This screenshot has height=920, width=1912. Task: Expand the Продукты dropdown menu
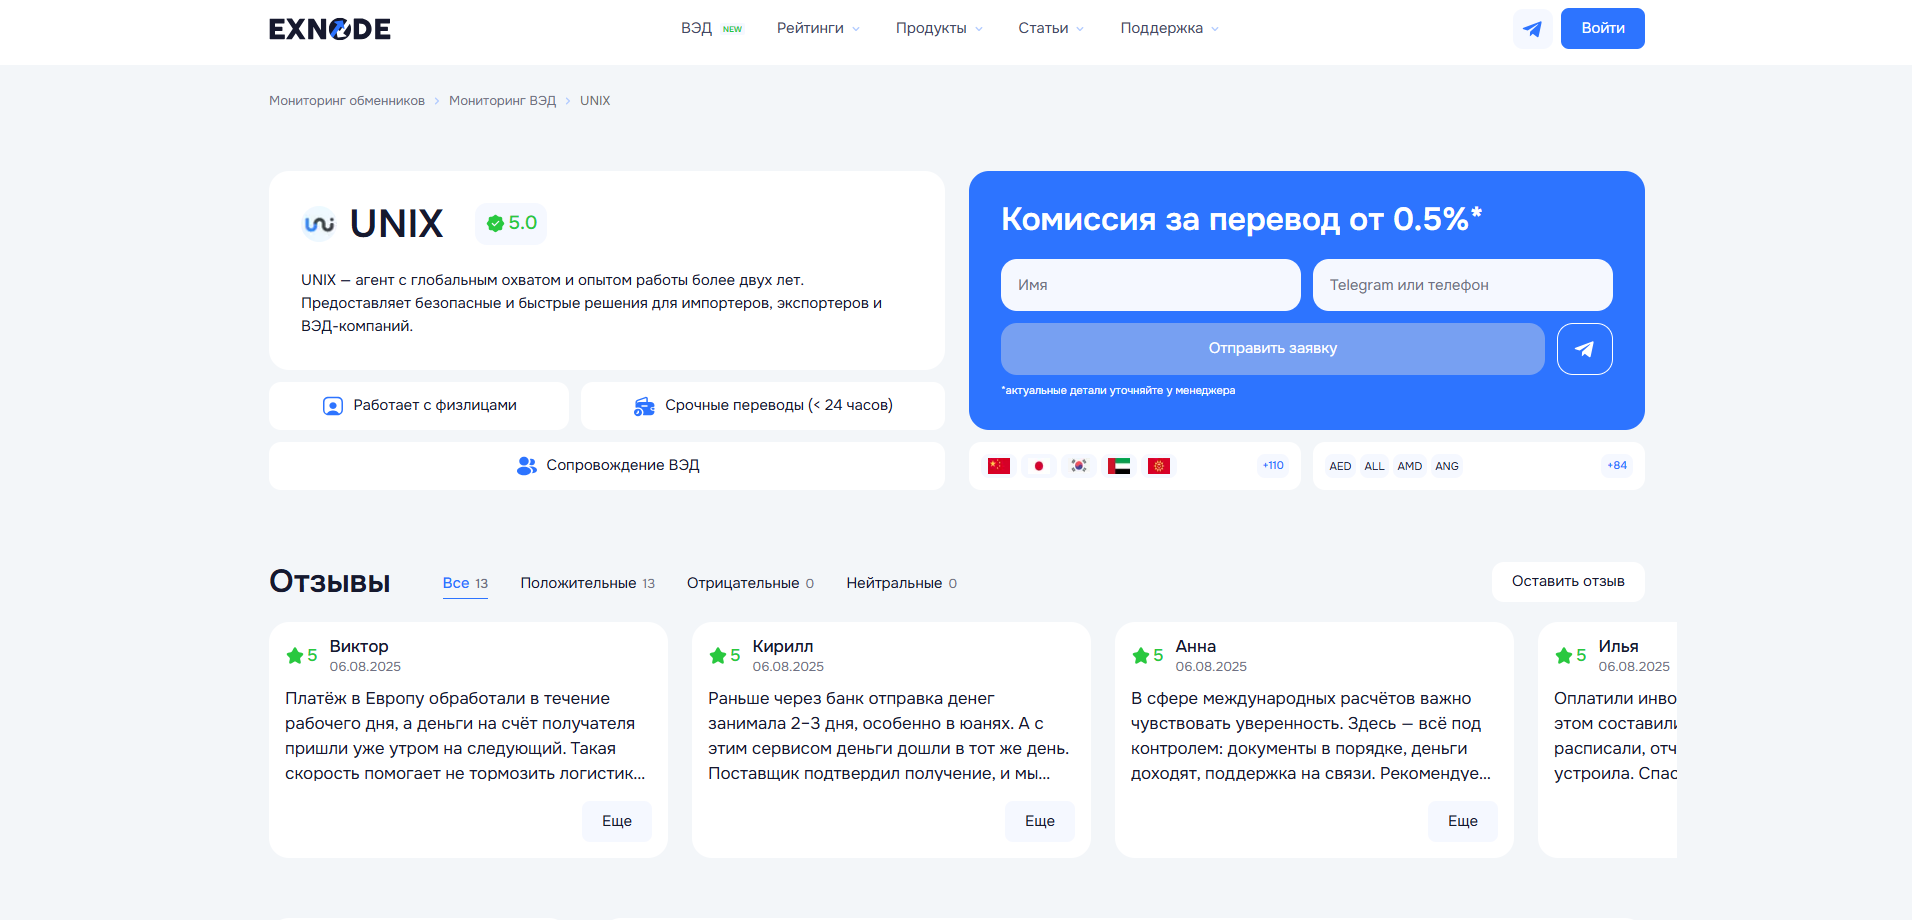click(938, 28)
